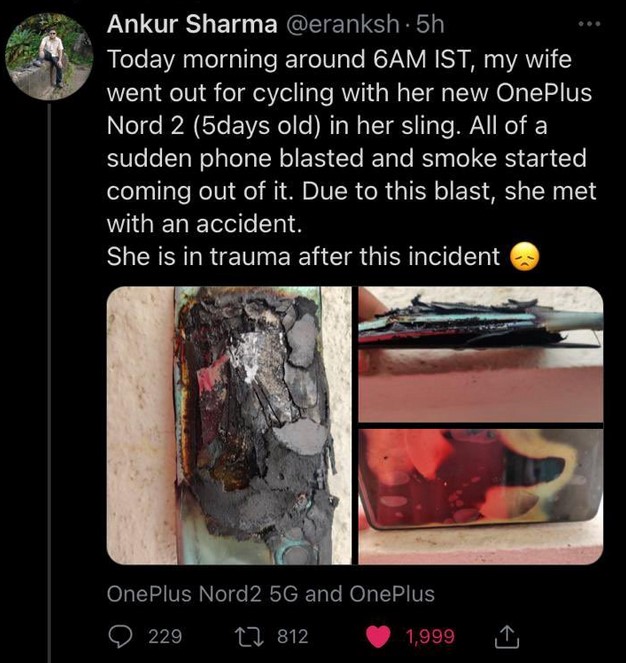This screenshot has width=626, height=663.
Task: View the 1,999 likes count
Action: (430, 636)
